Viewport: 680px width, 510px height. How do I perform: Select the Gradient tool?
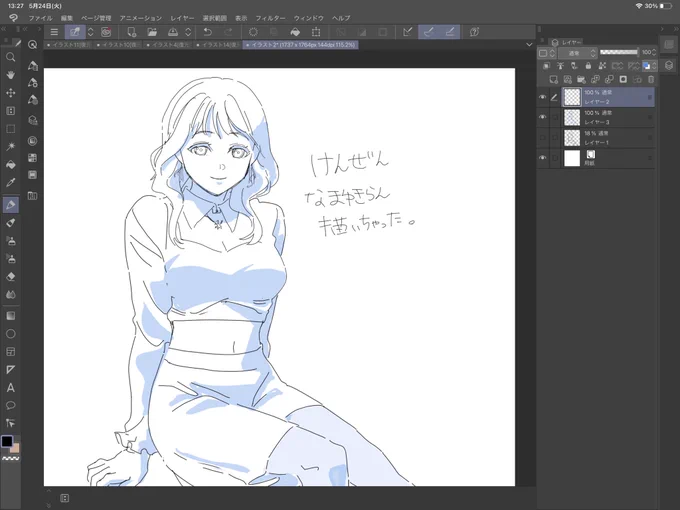tap(11, 316)
